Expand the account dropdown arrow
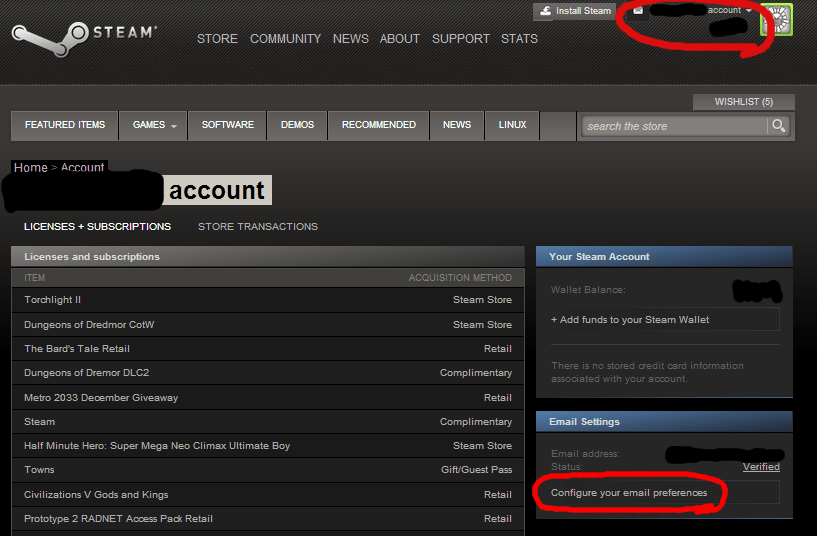Screen dimensions: 817x536 749,10
